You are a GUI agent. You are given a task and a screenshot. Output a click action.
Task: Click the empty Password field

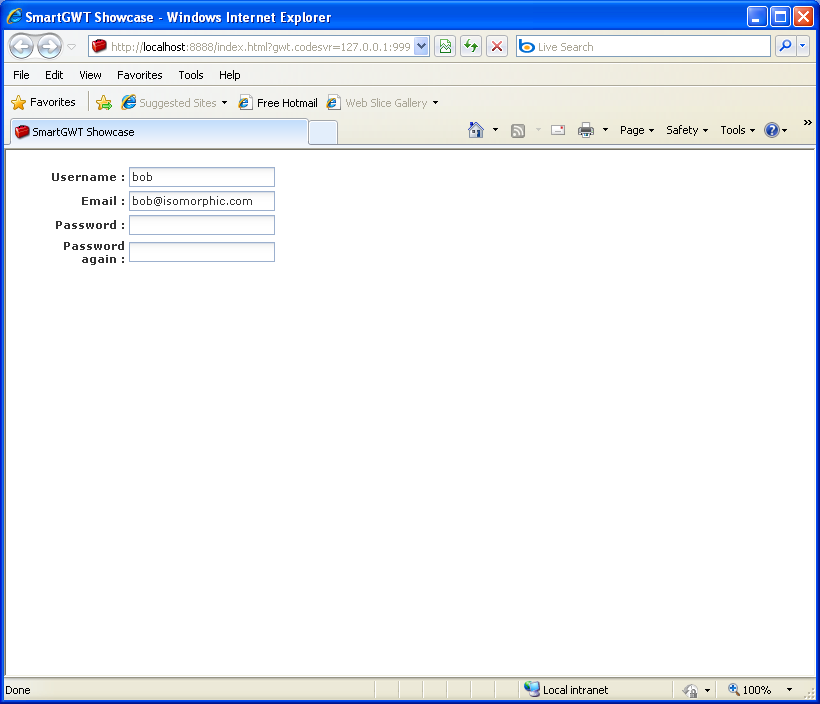[202, 225]
